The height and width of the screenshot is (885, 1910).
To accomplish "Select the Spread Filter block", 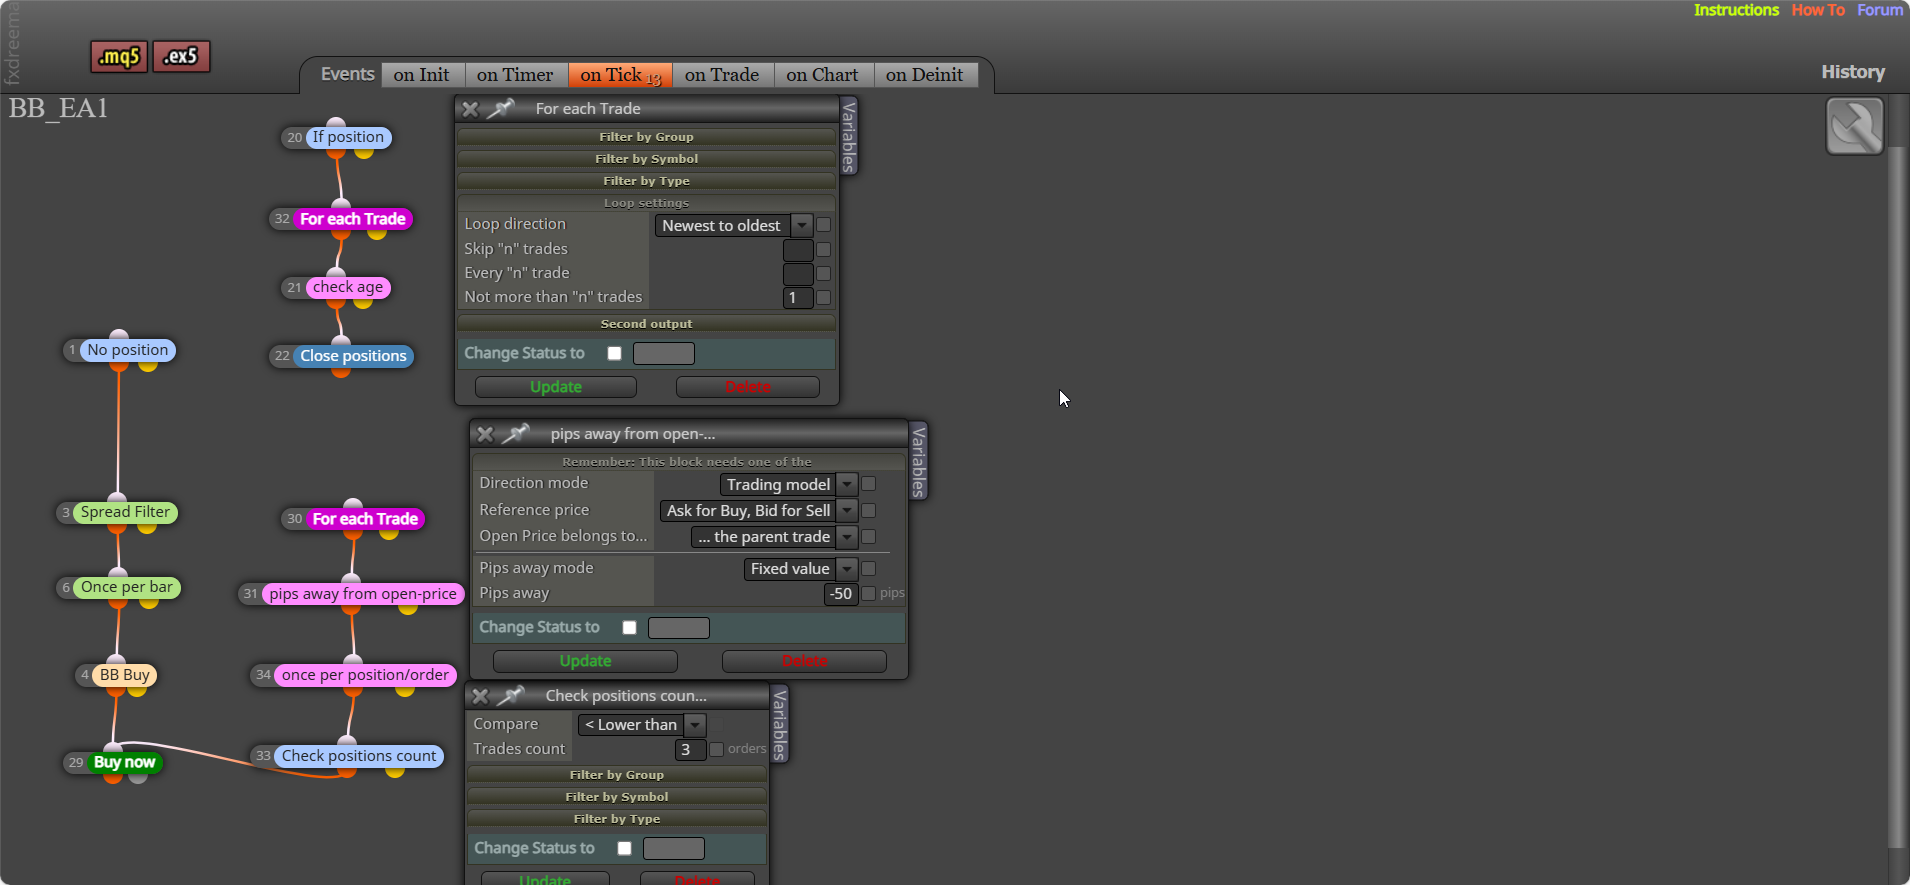I will (125, 512).
